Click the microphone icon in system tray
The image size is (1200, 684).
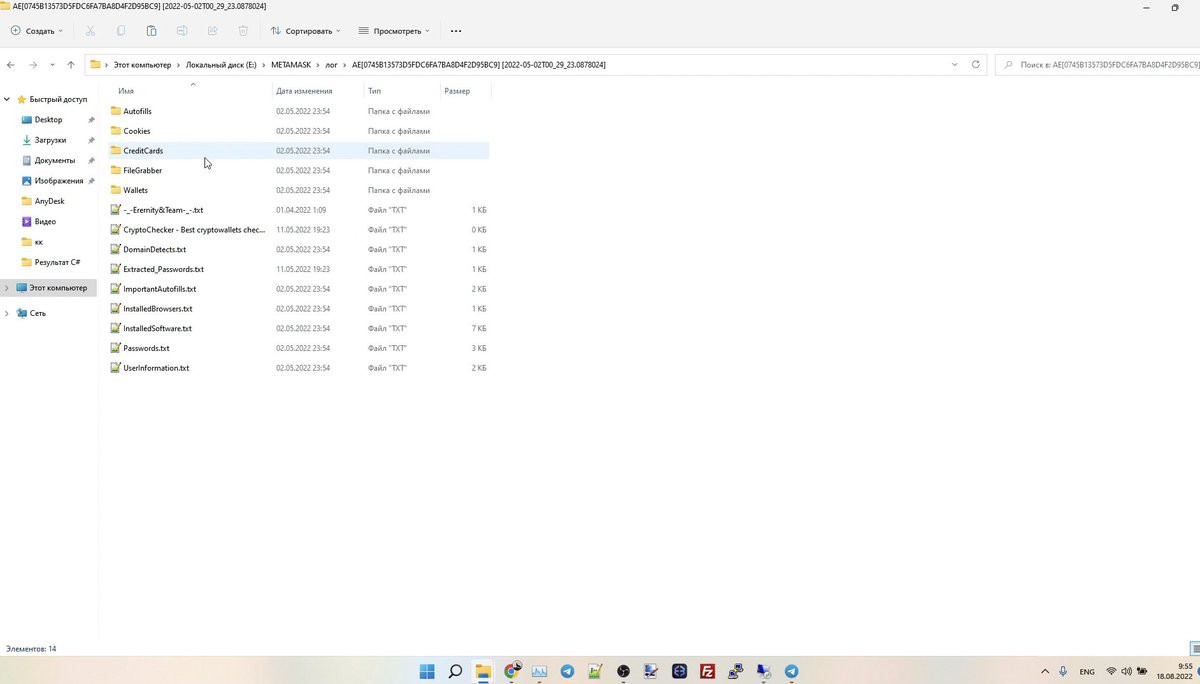tap(1063, 671)
